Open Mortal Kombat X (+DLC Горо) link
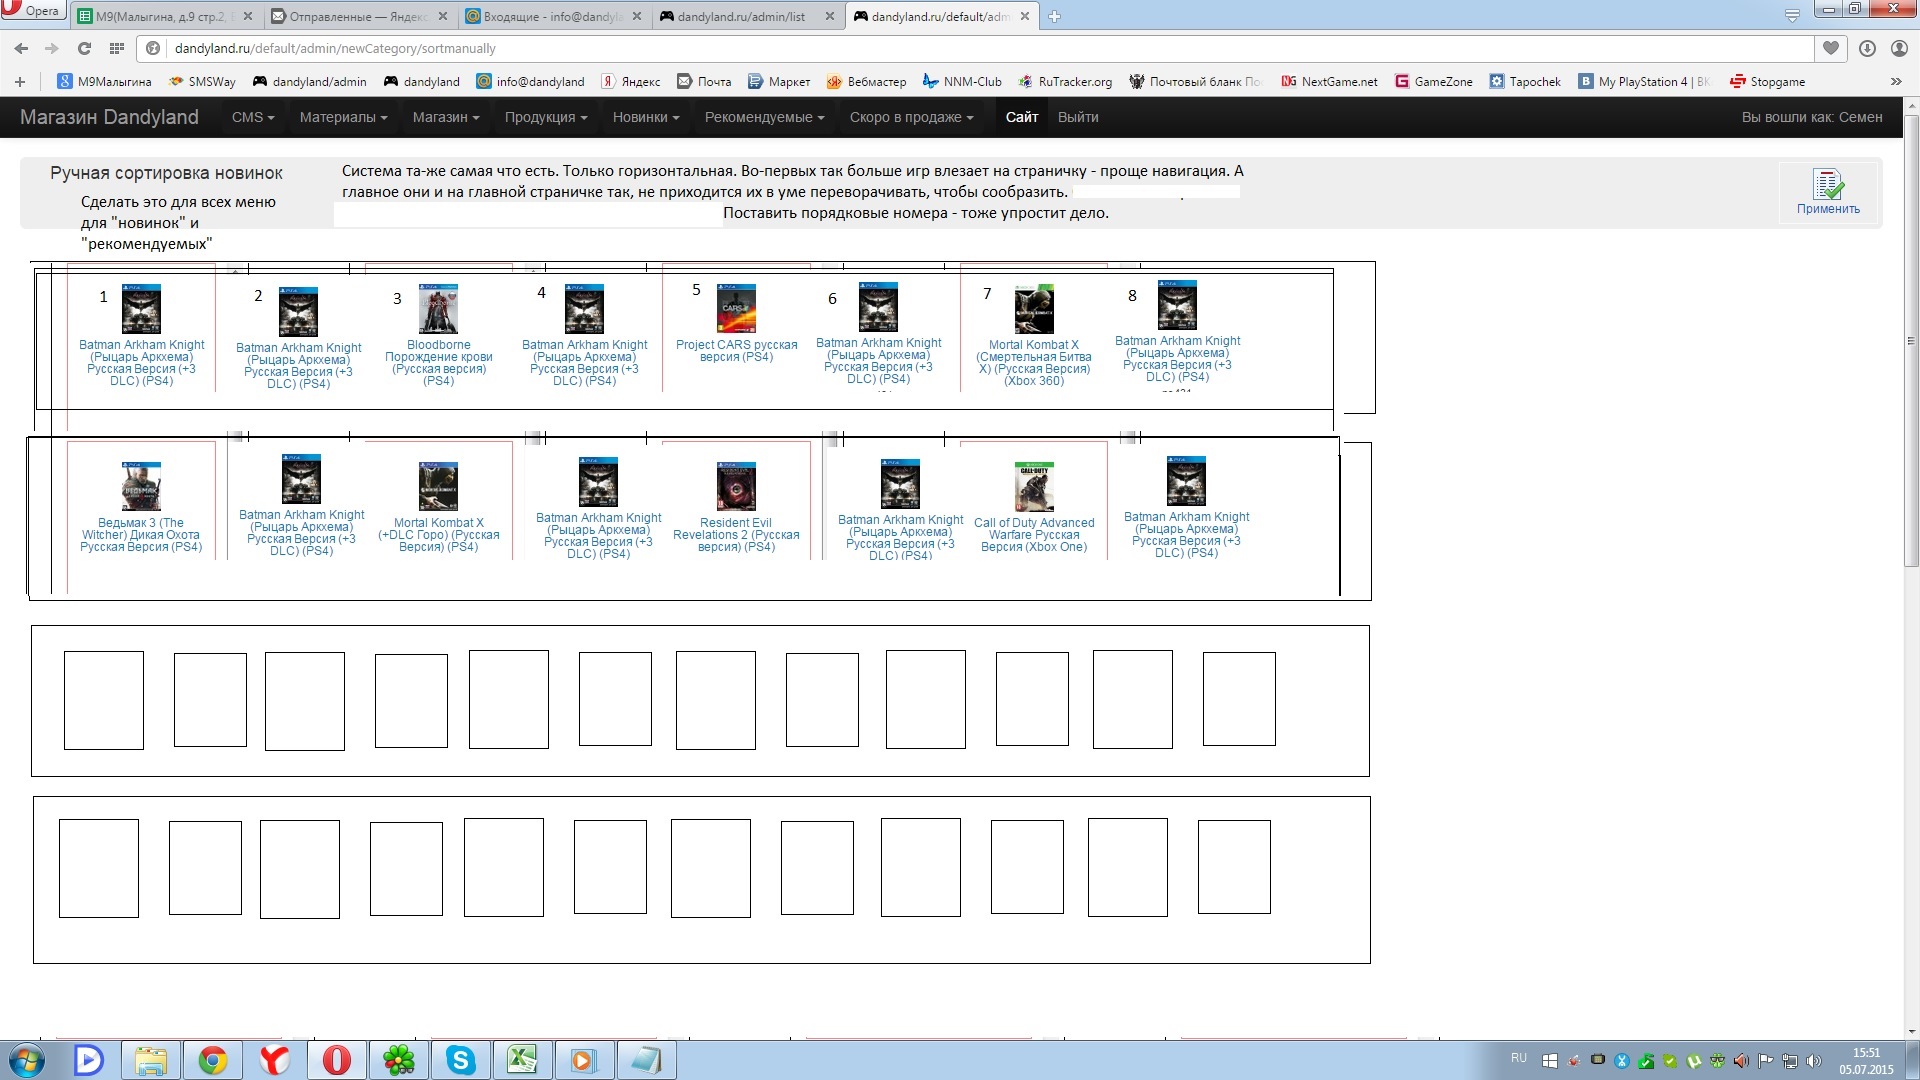This screenshot has height=1080, width=1920. pyautogui.click(x=438, y=535)
